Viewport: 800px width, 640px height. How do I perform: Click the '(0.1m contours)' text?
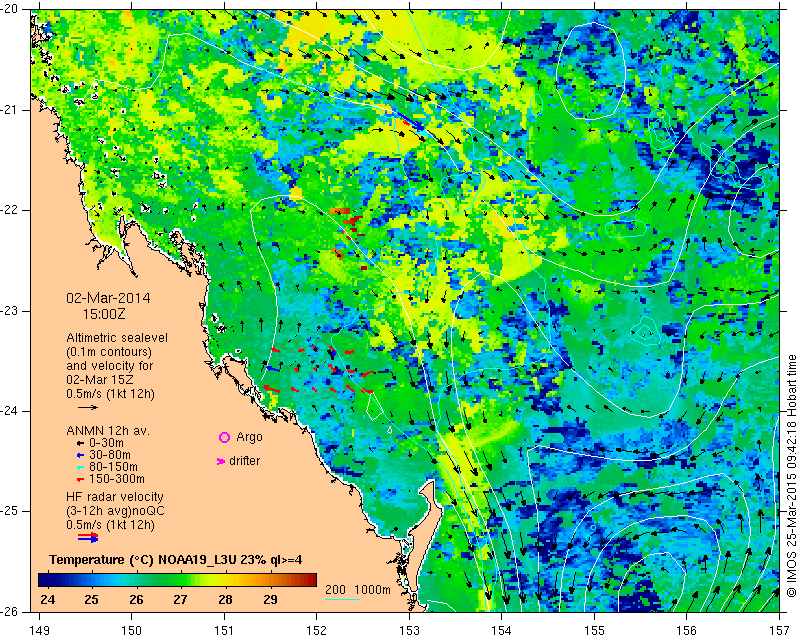[109, 352]
